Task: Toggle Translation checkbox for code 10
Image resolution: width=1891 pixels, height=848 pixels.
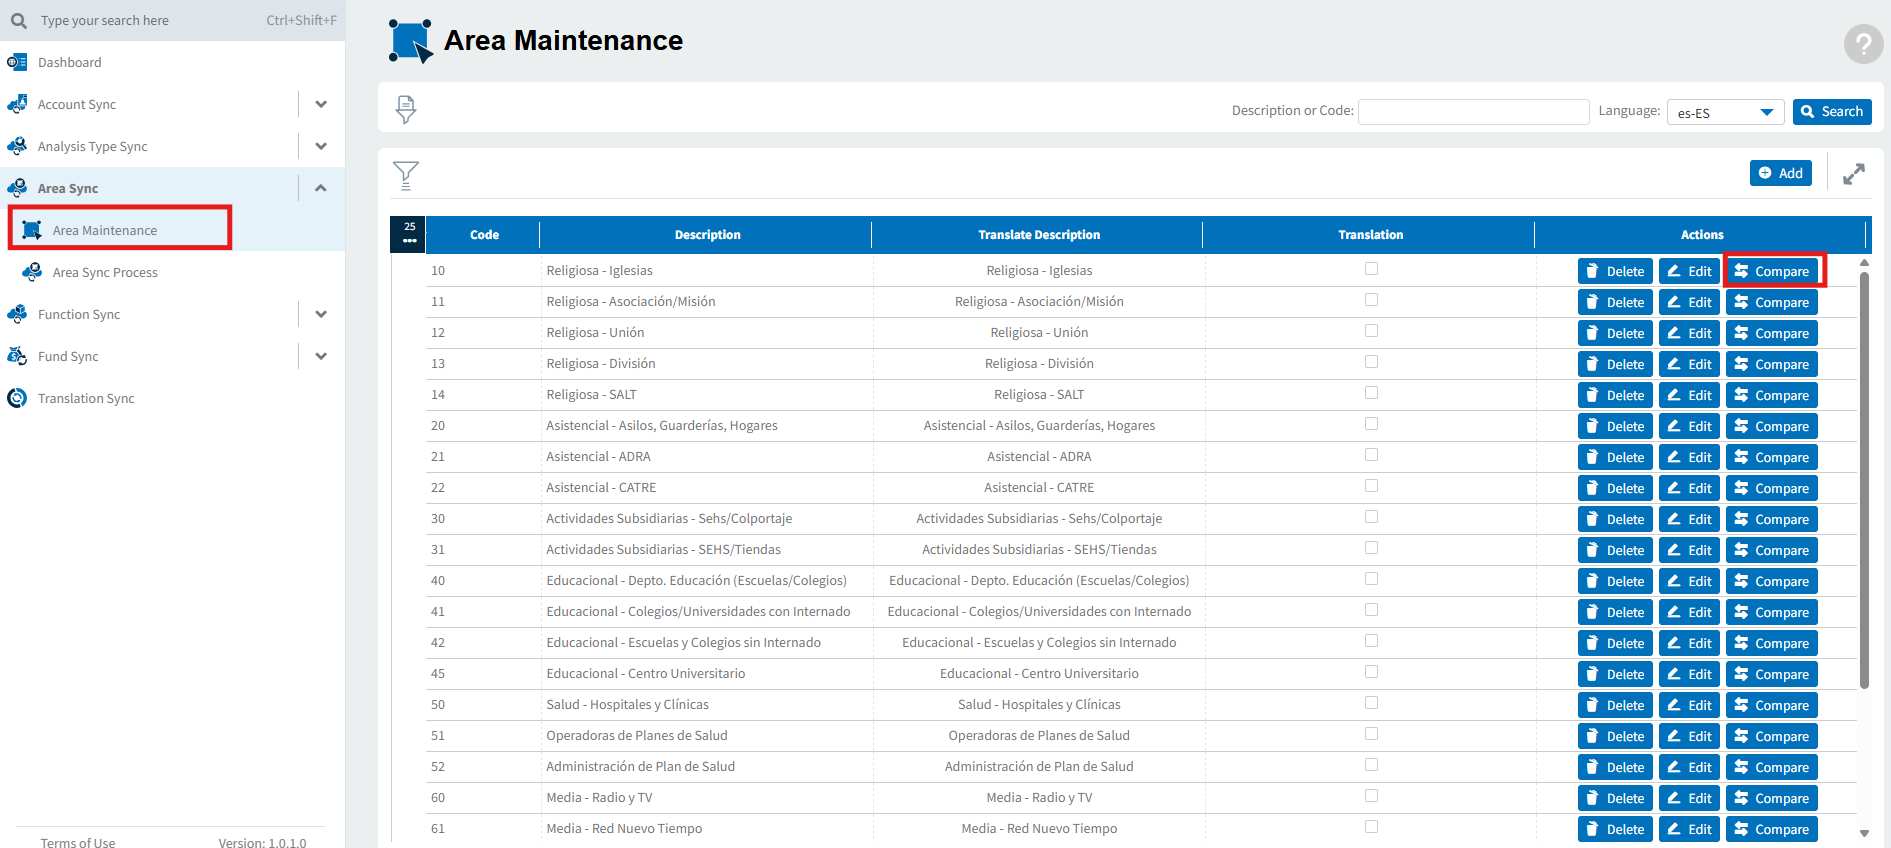Action: coord(1371,269)
